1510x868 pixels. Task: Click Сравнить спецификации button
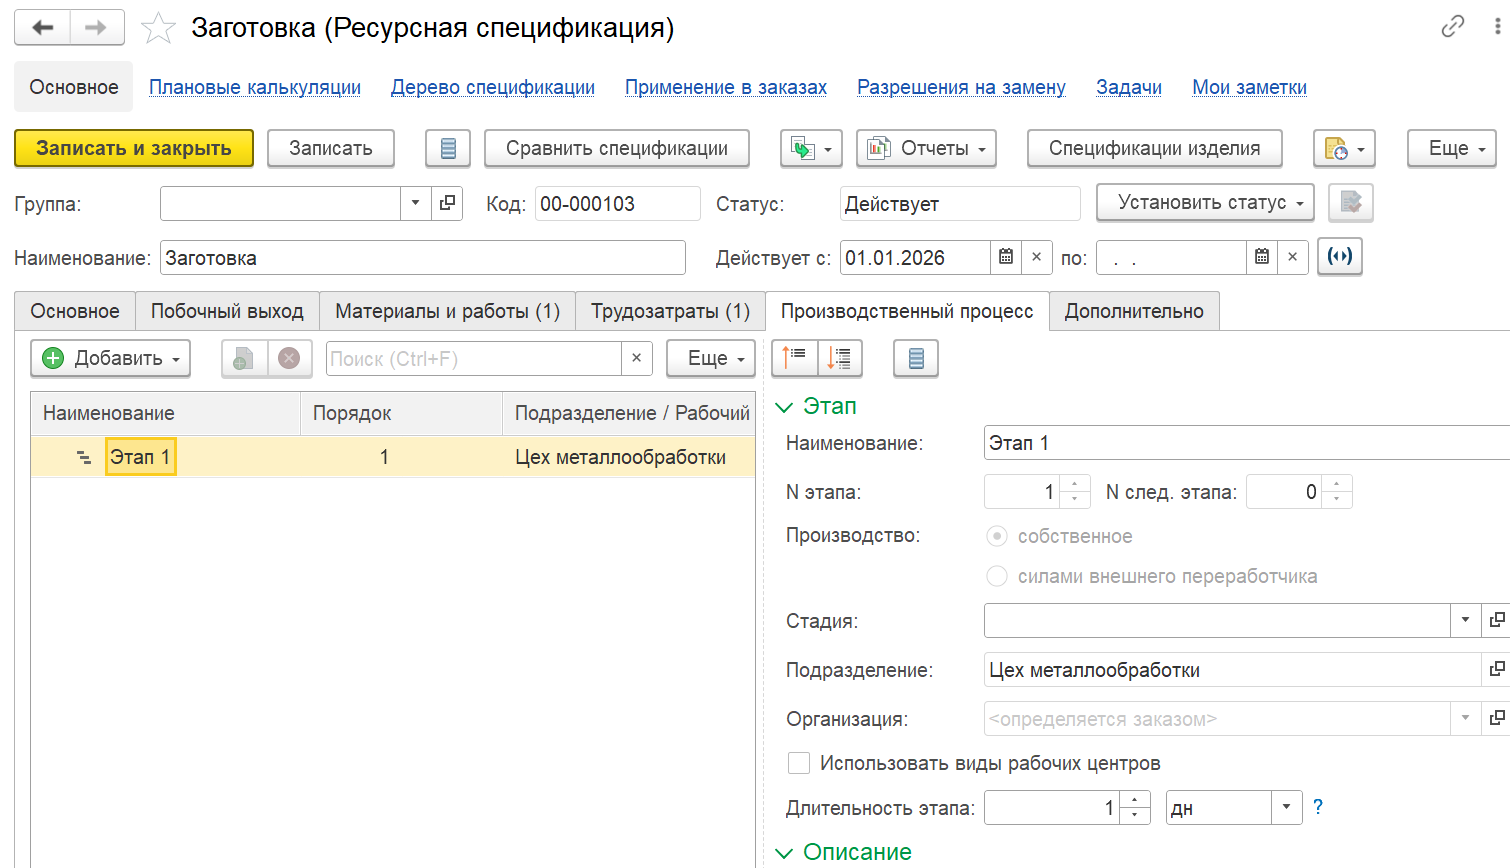[617, 148]
